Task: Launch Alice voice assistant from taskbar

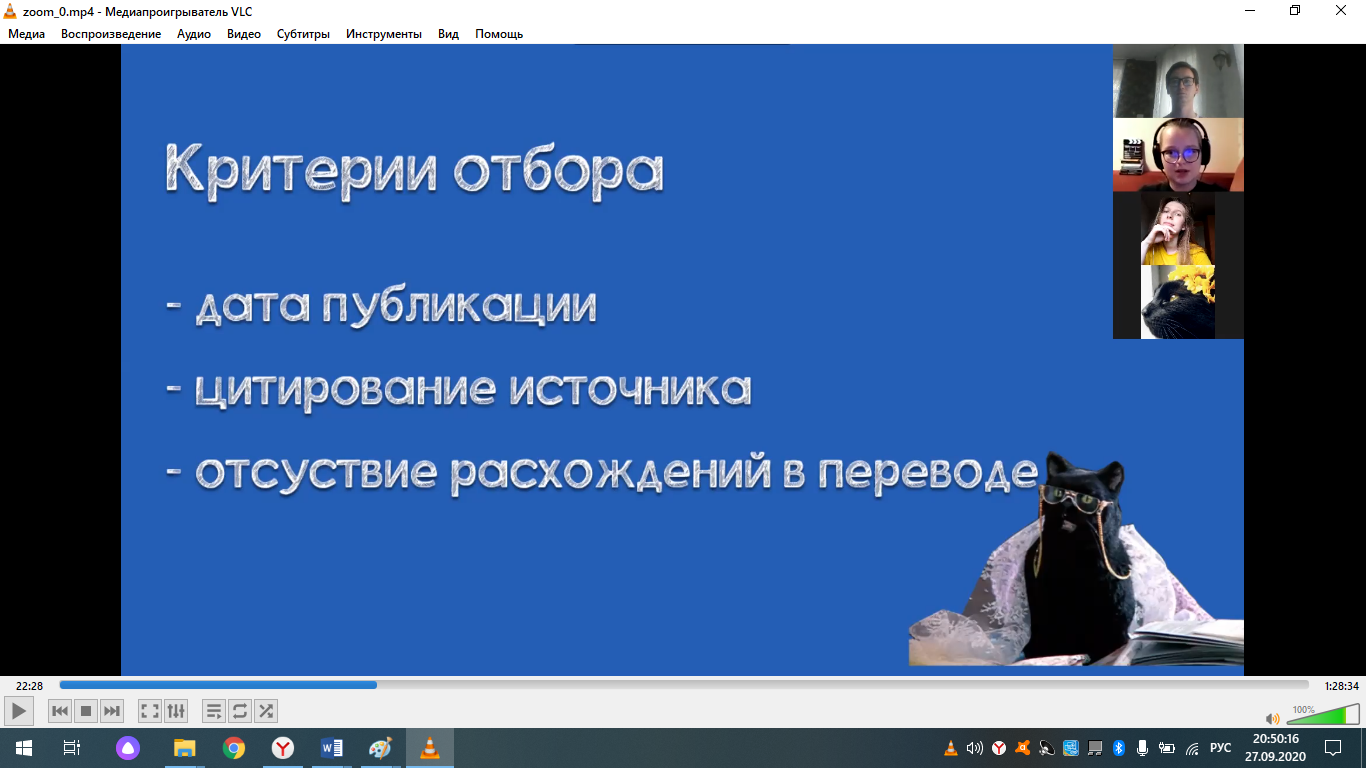Action: 127,748
